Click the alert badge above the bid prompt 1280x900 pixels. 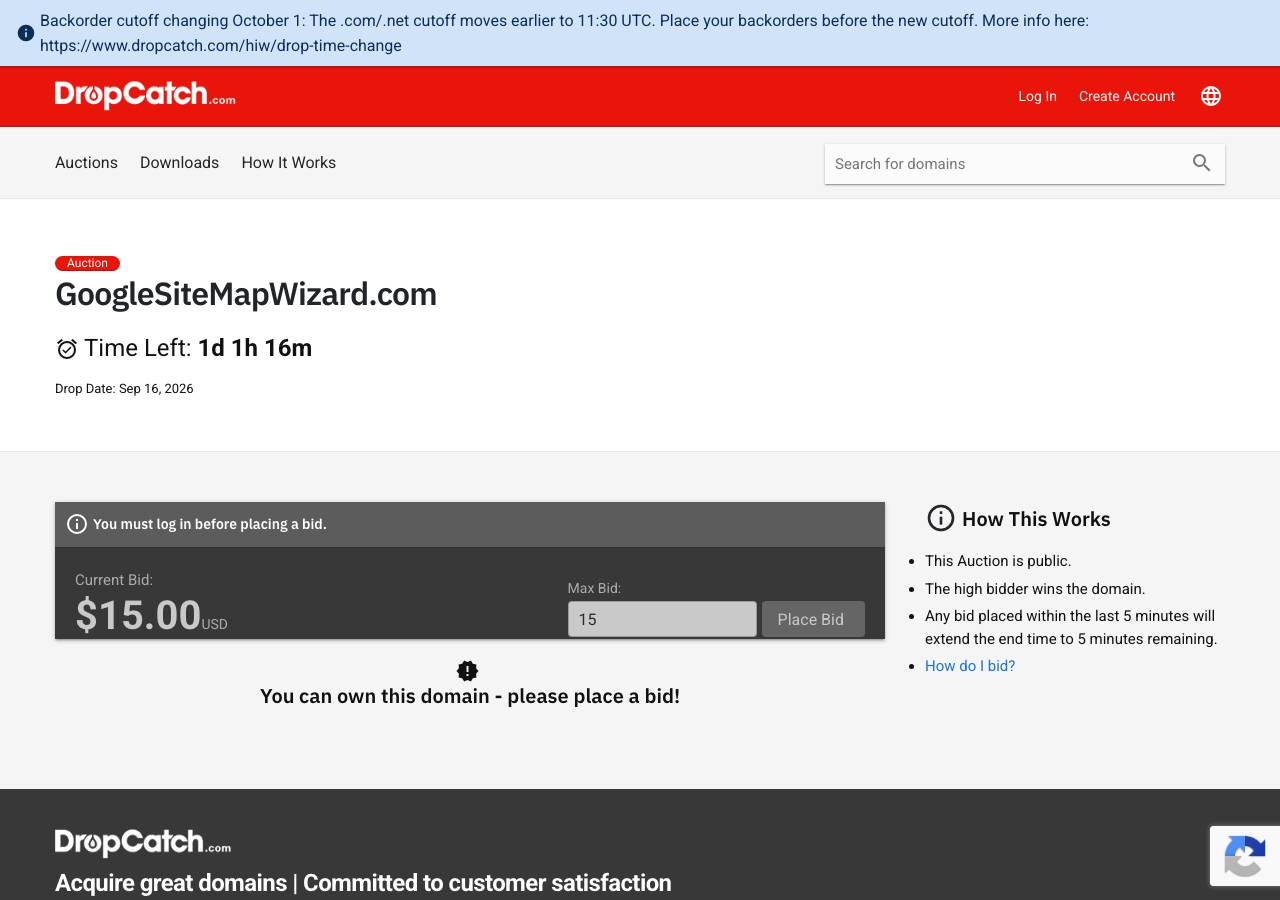[x=467, y=671]
